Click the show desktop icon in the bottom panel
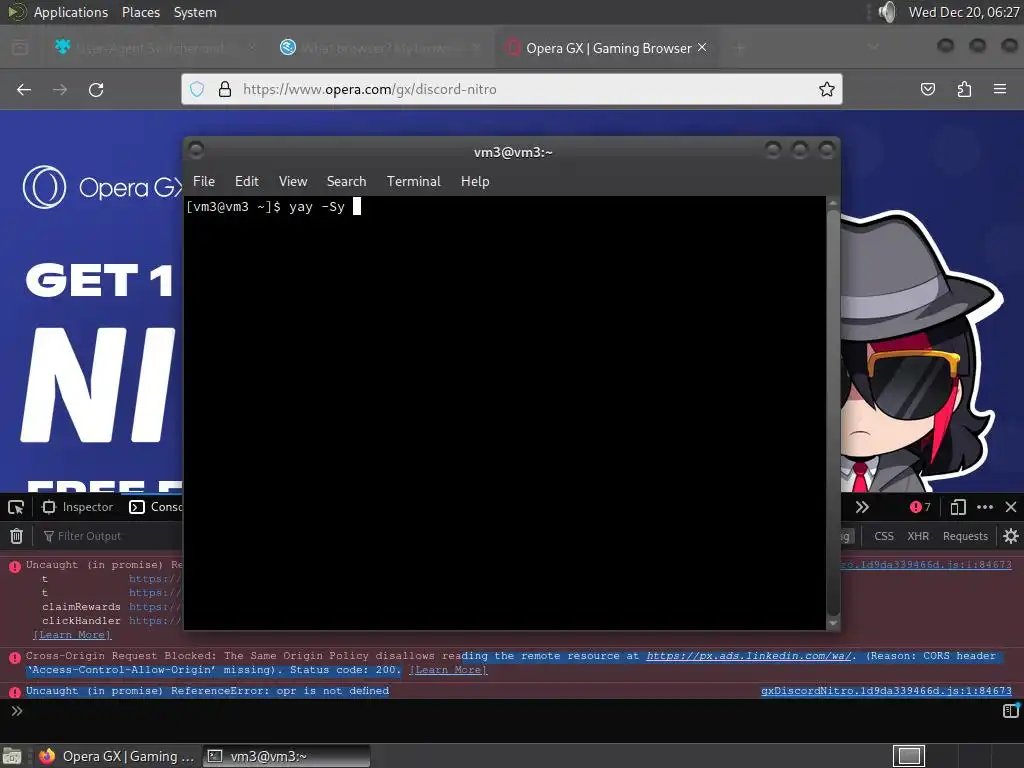 (x=12, y=756)
